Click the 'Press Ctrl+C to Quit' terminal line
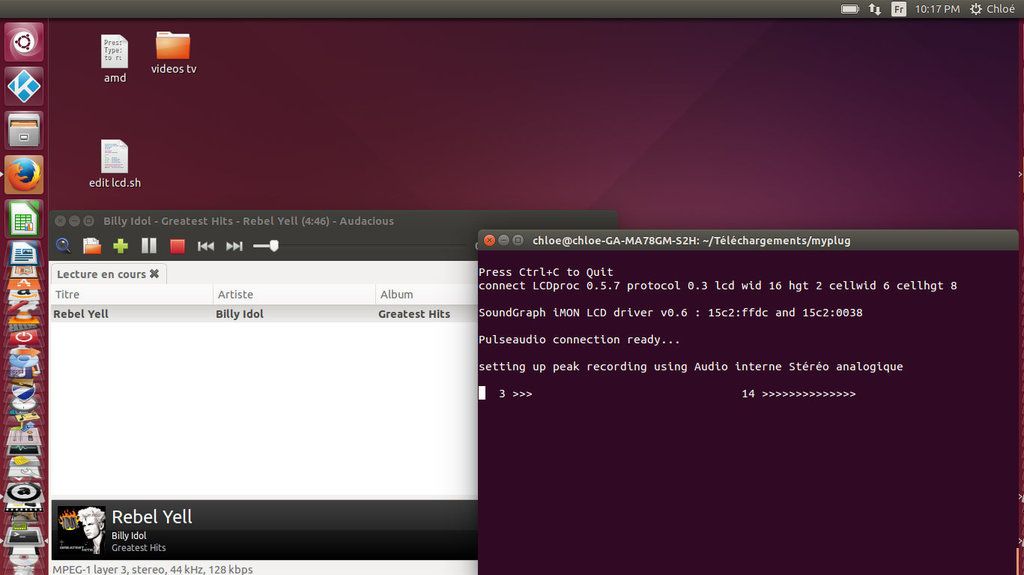Image resolution: width=1024 pixels, height=575 pixels. 545,272
